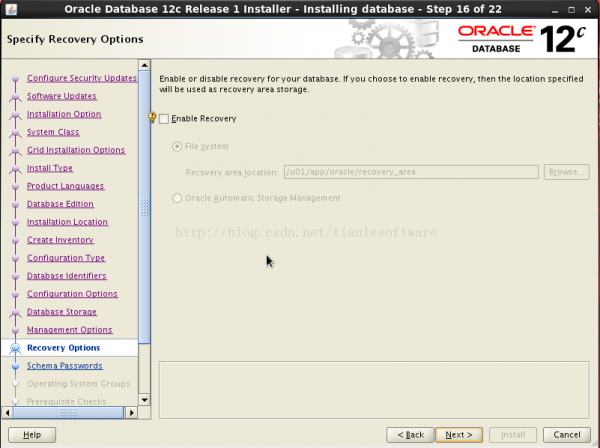
Task: Select the Recovery Options step
Action: pyautogui.click(x=64, y=348)
